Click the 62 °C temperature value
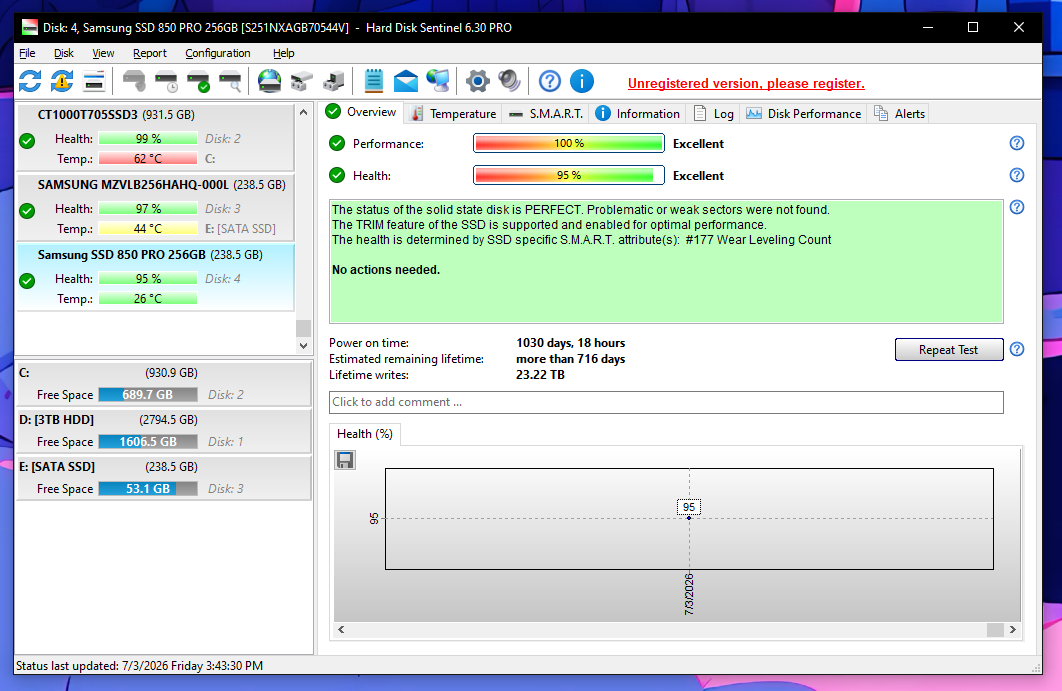Image resolution: width=1062 pixels, height=691 pixels. coord(148,159)
